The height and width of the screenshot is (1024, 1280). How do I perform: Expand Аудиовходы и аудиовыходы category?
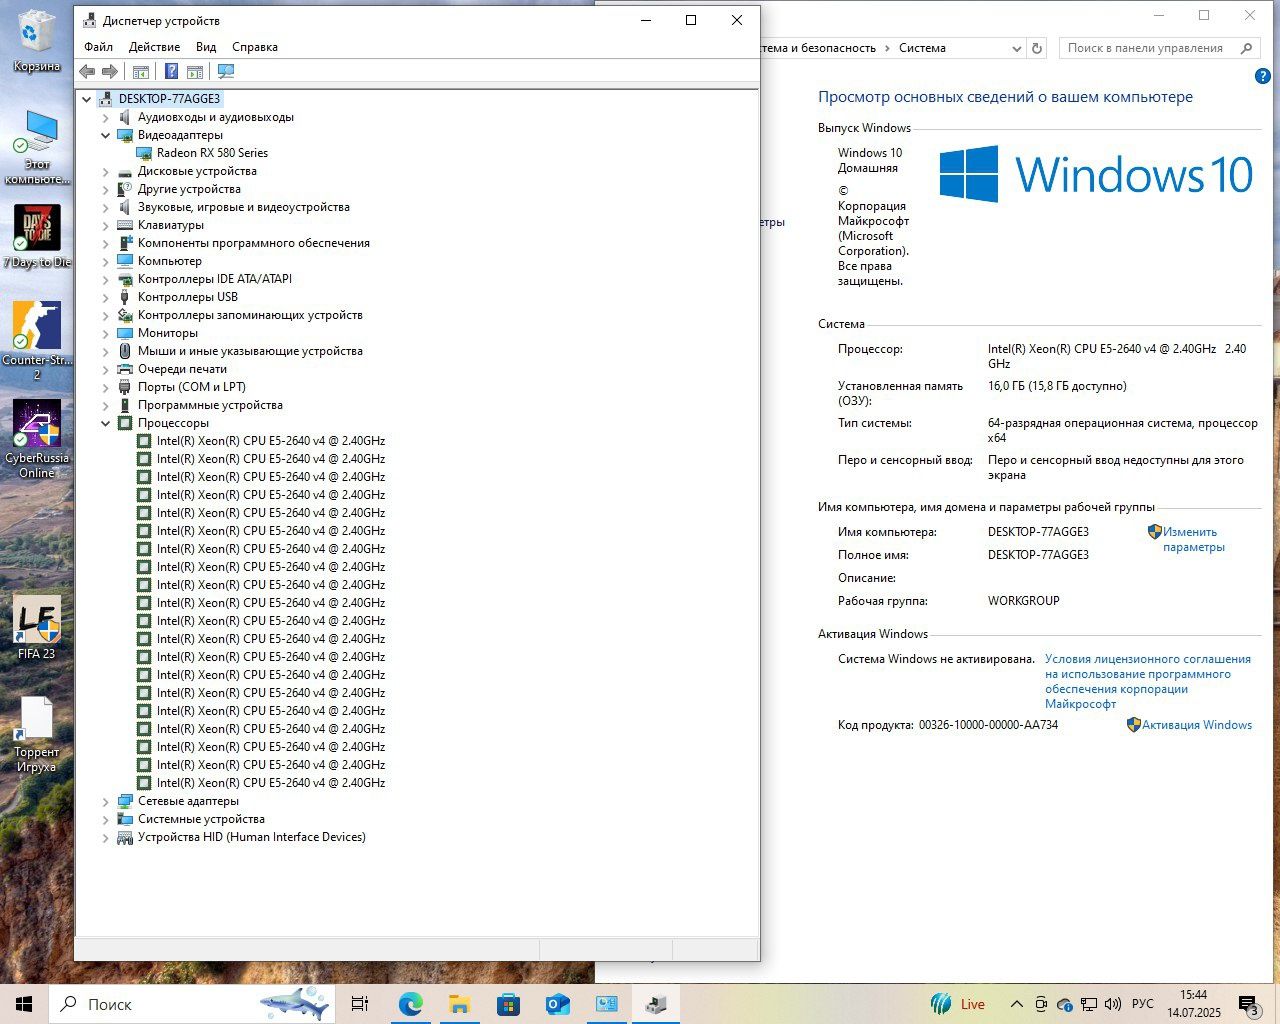coord(106,117)
